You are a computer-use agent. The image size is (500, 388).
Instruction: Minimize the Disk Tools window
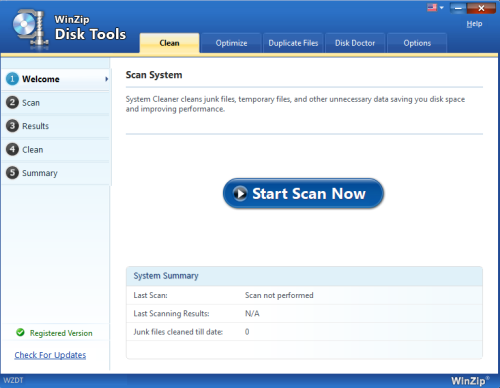pyautogui.click(x=458, y=8)
